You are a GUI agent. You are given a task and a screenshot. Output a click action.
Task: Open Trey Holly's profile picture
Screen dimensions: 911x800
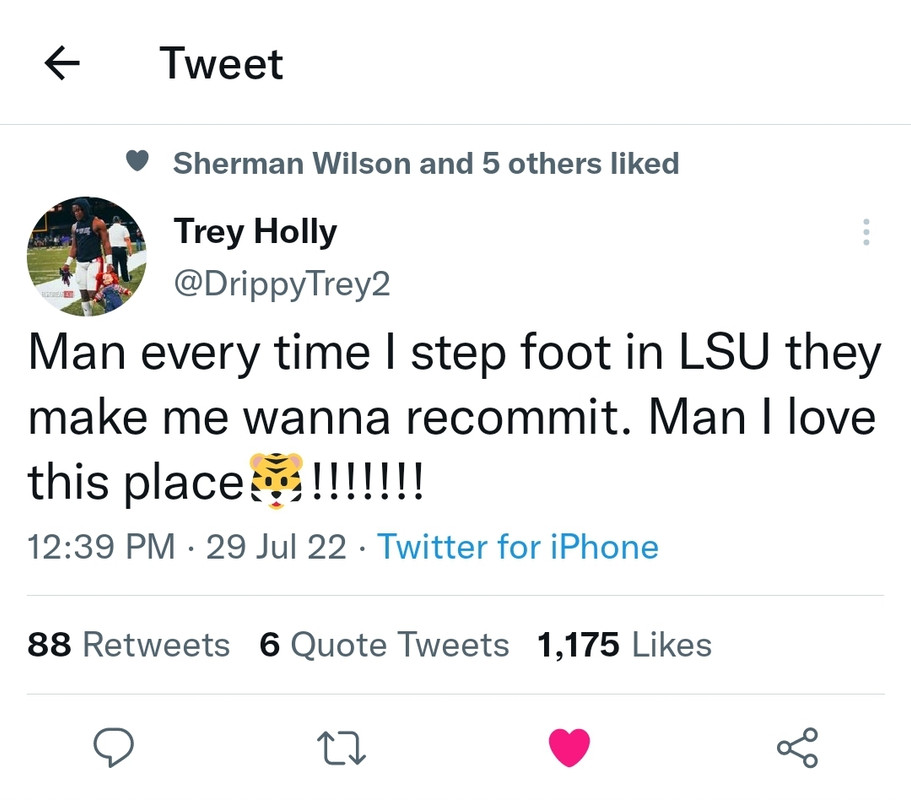click(86, 256)
